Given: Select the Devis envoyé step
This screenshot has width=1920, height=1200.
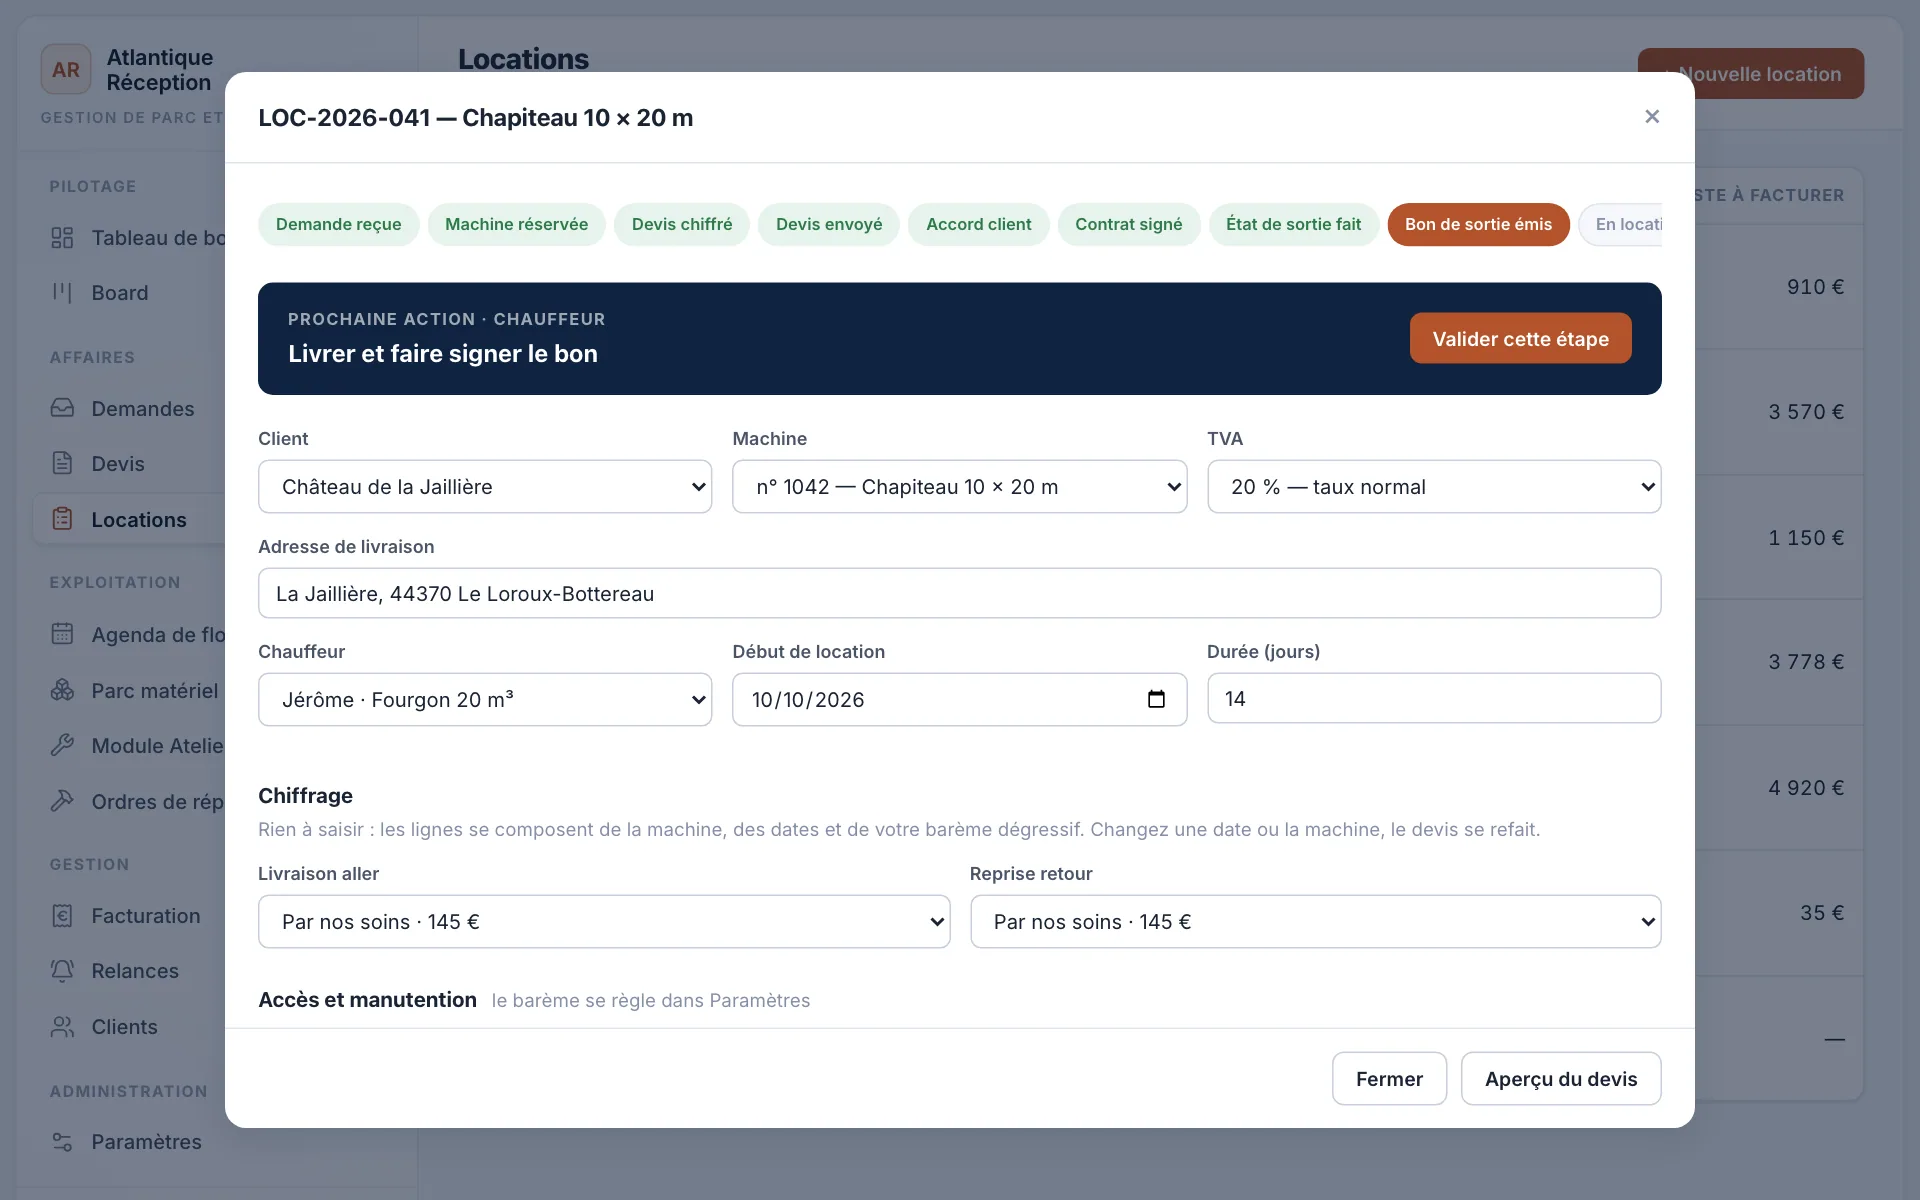Looking at the screenshot, I should 829,224.
